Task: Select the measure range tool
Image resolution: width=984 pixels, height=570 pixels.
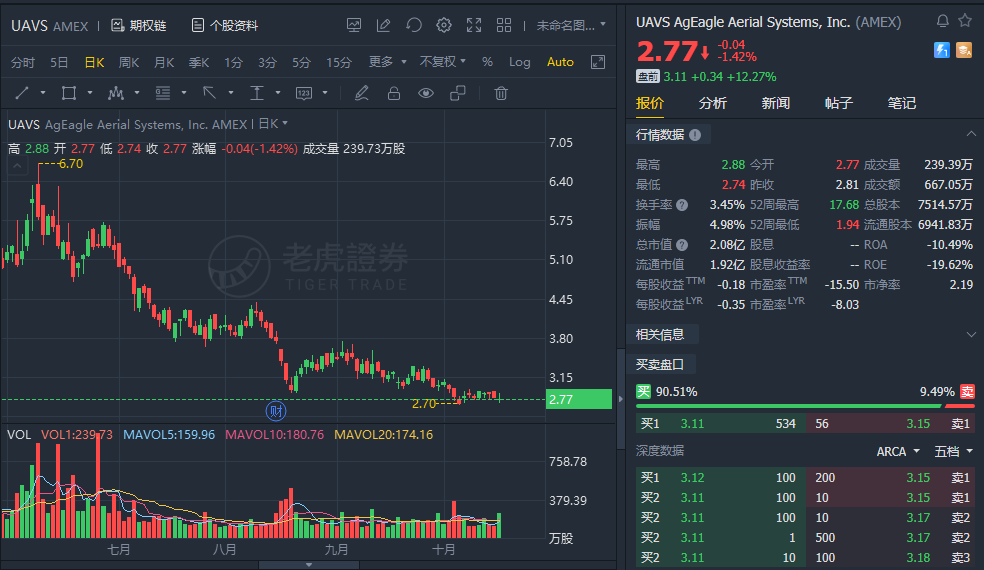Action: click(257, 94)
